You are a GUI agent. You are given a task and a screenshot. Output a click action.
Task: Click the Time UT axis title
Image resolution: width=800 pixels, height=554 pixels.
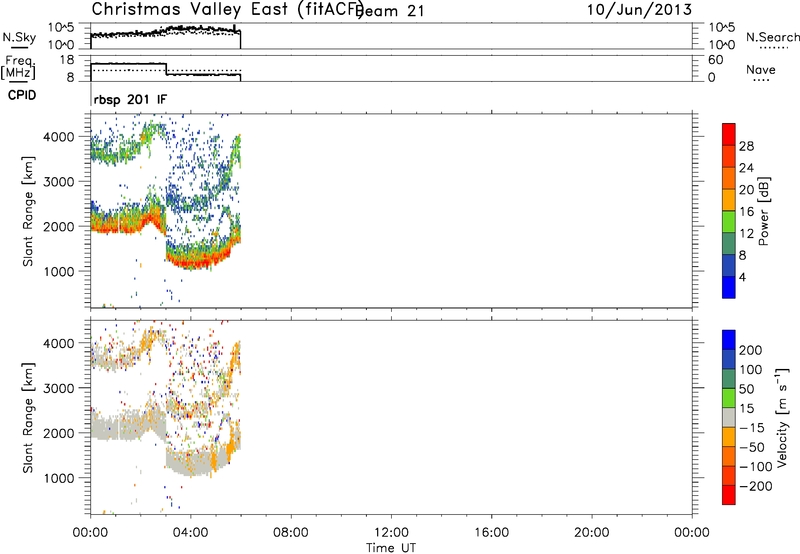(391, 548)
